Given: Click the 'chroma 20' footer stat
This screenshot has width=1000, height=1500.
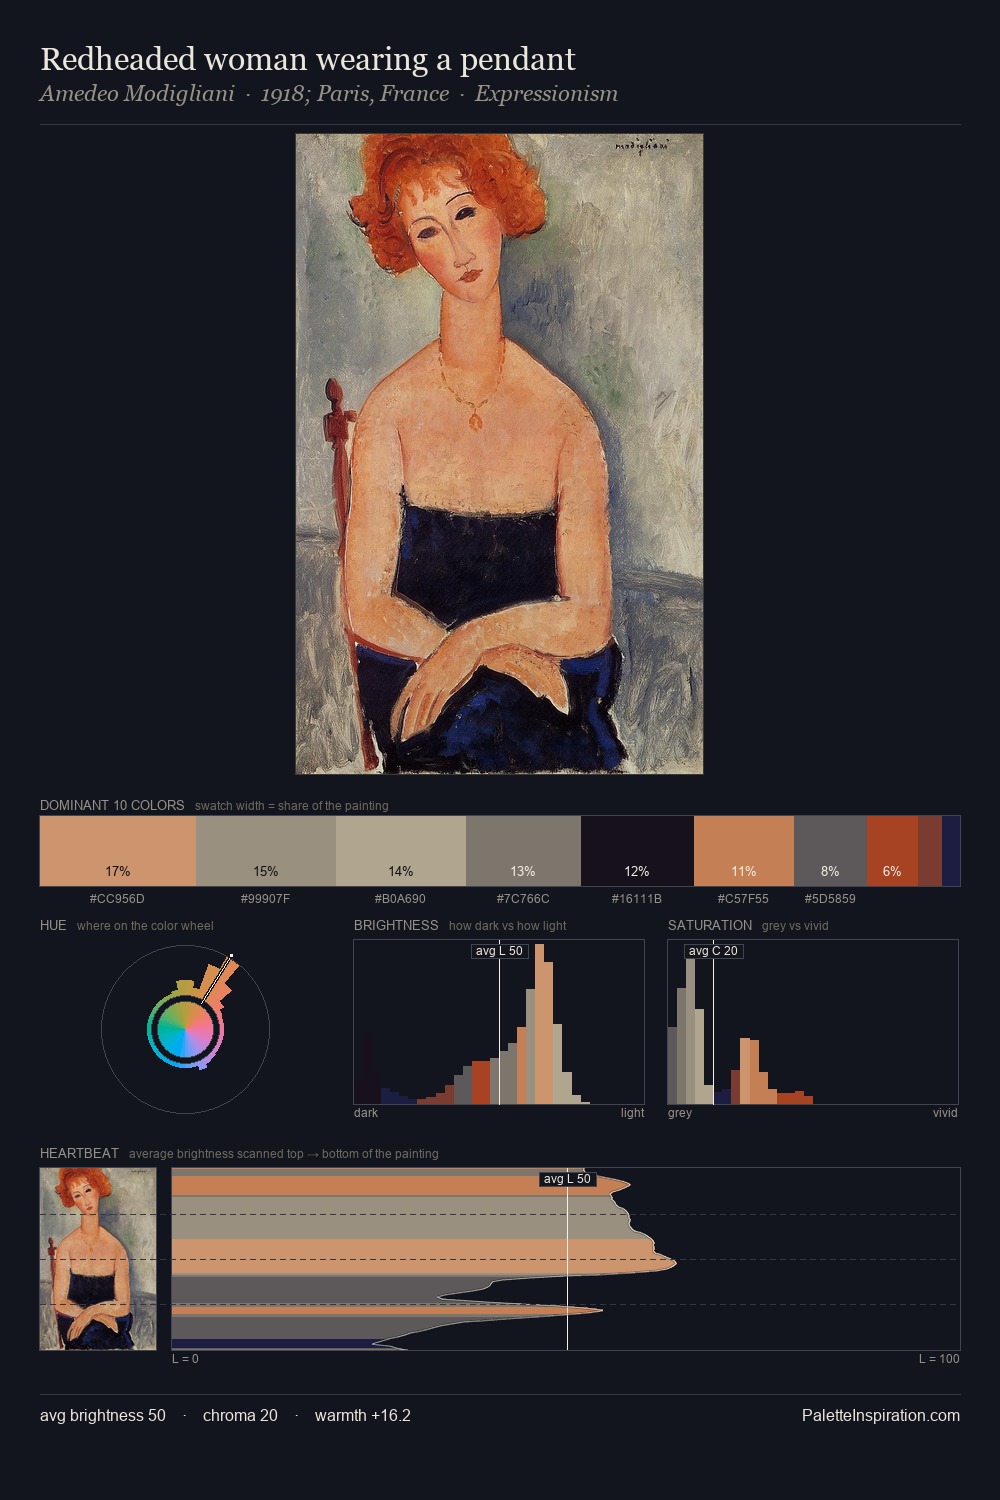Looking at the screenshot, I should (x=240, y=1415).
